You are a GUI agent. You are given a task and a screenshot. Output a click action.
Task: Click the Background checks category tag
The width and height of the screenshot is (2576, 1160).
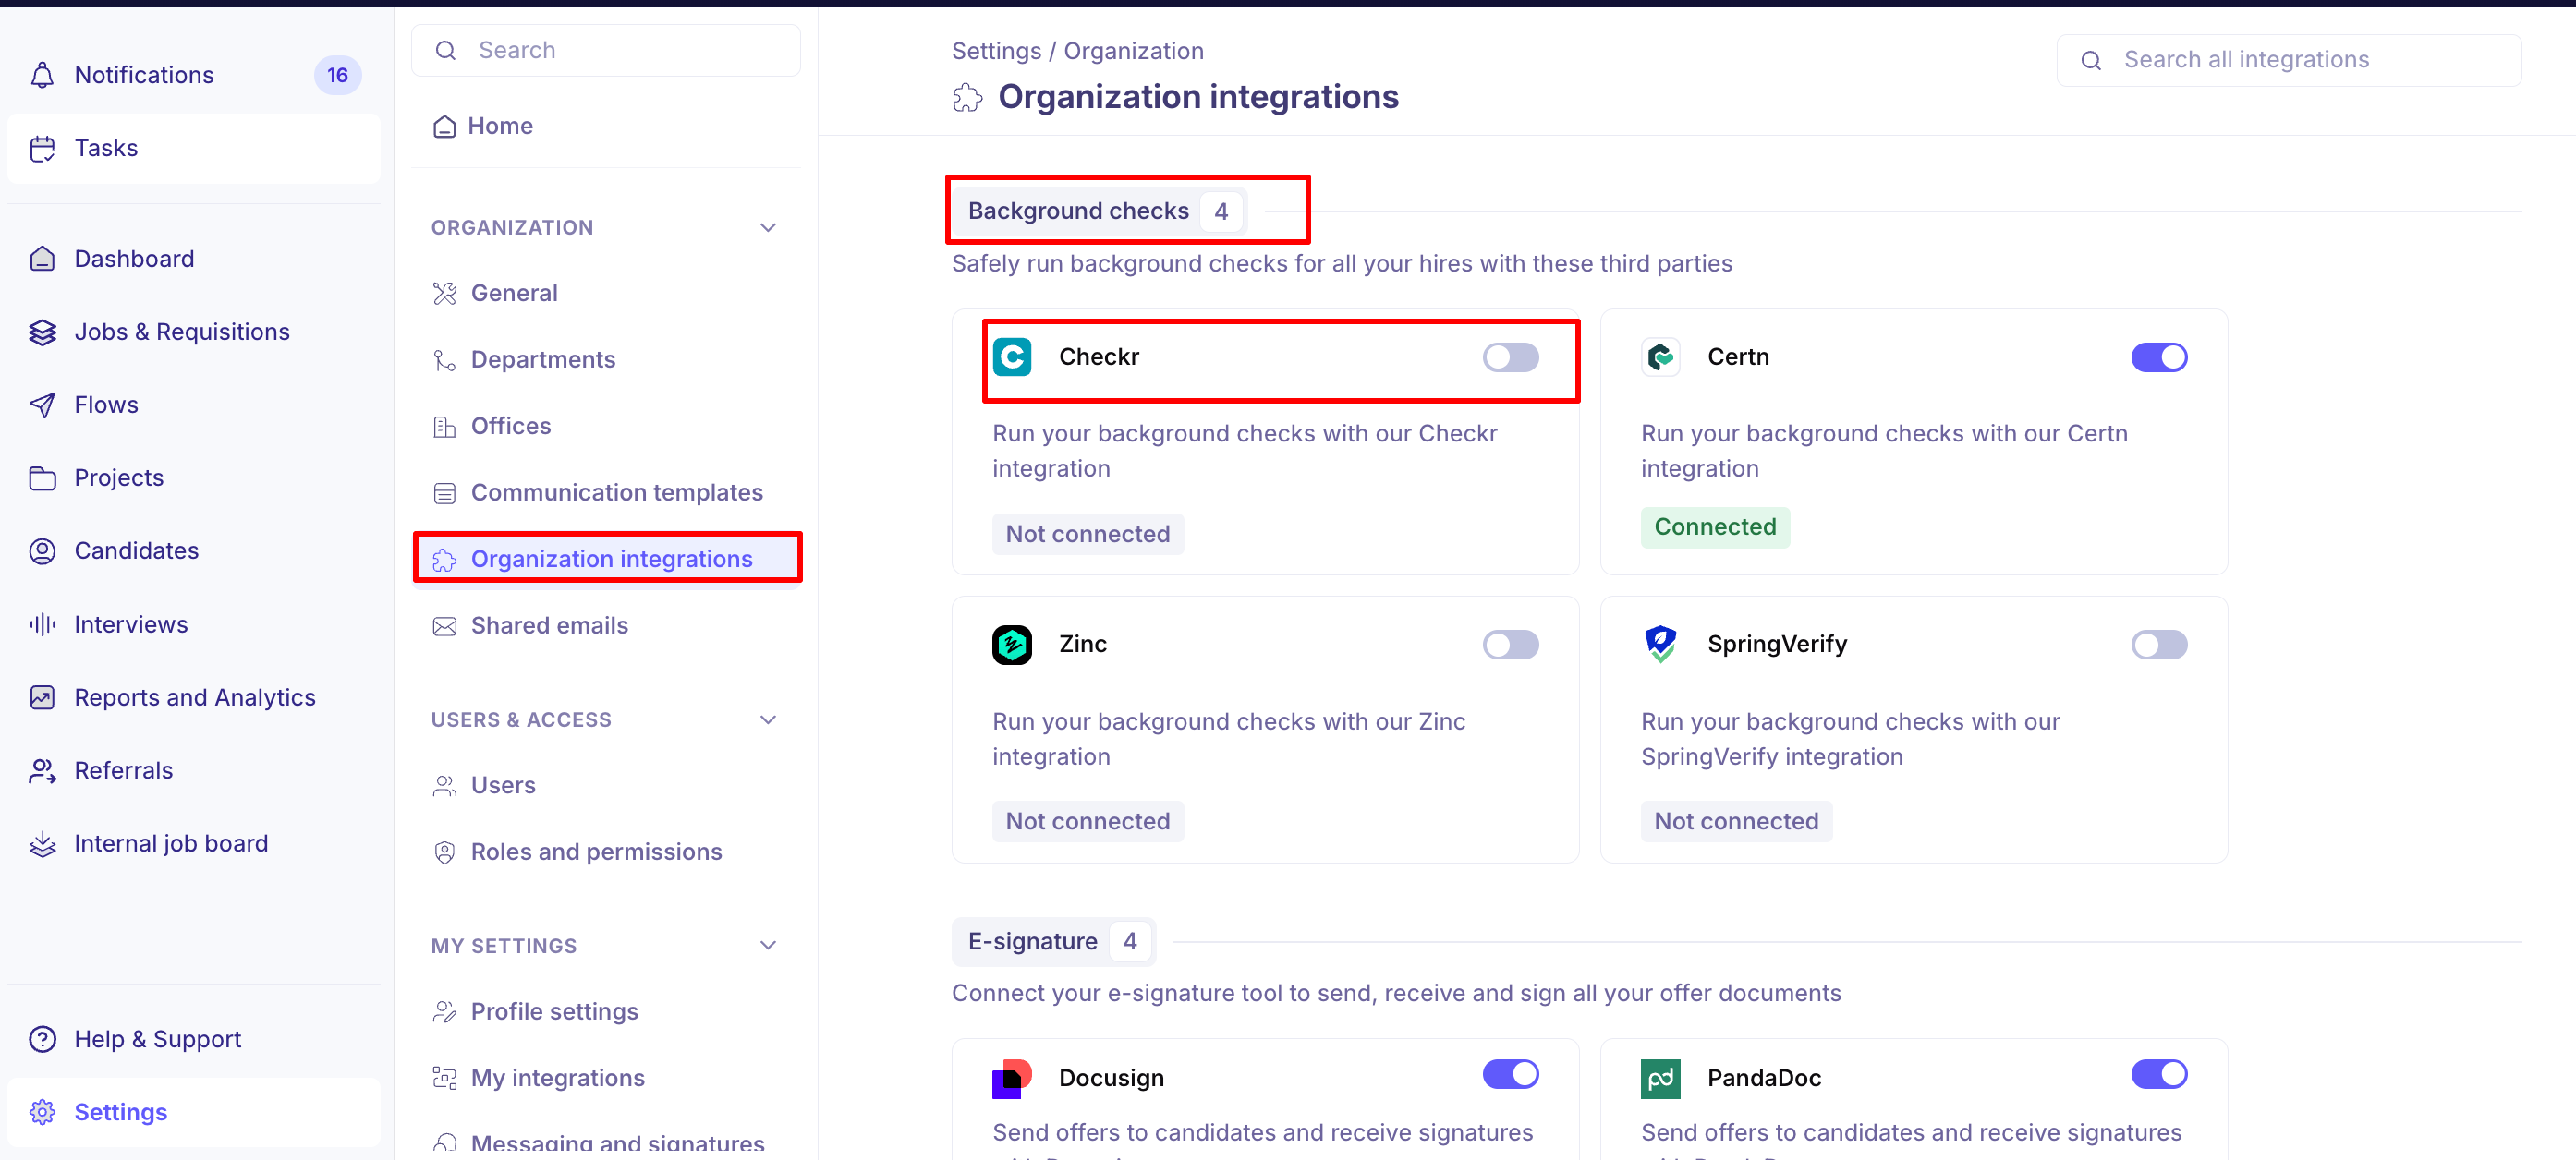point(1099,211)
